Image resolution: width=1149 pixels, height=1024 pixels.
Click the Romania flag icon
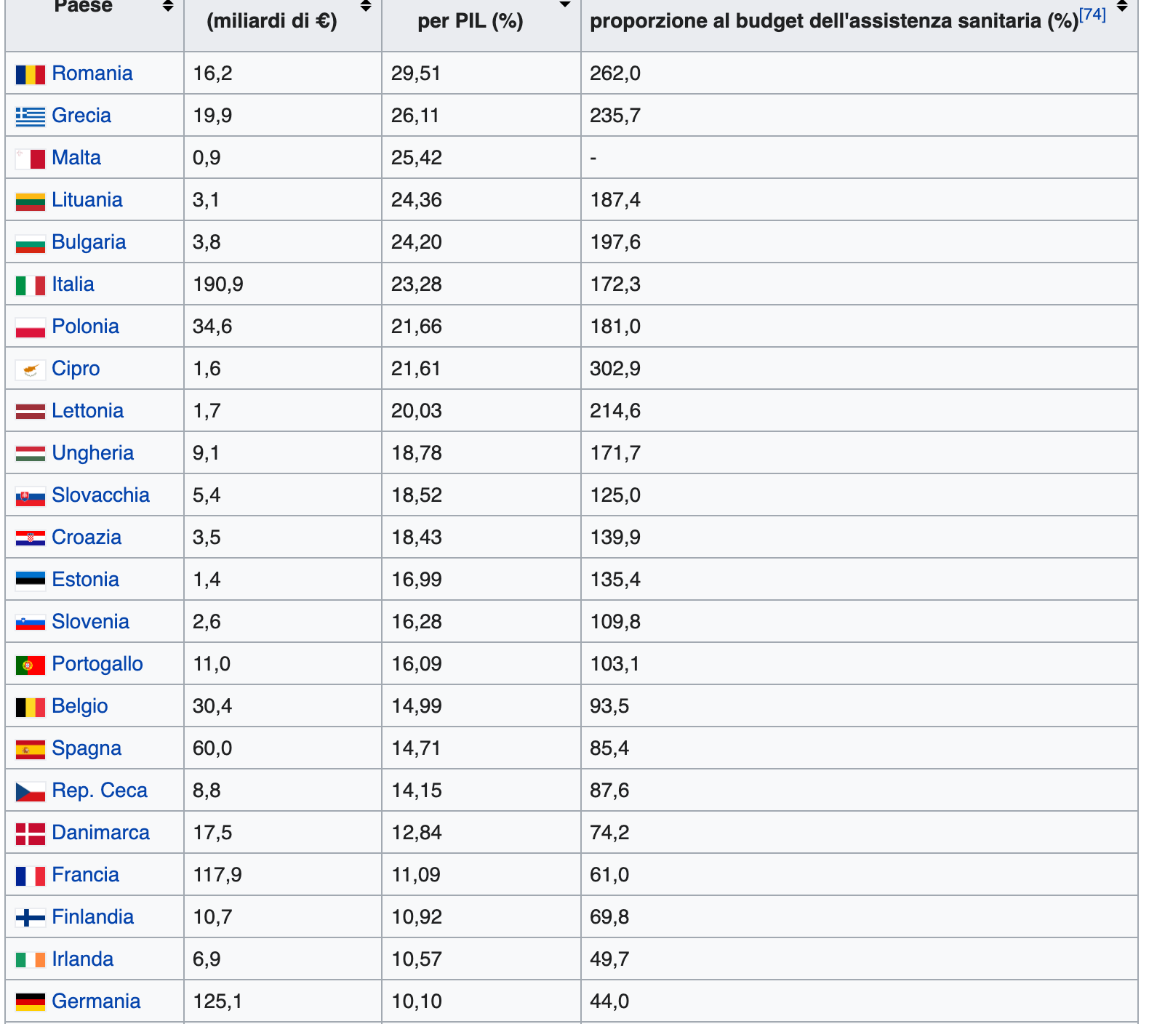(30, 74)
